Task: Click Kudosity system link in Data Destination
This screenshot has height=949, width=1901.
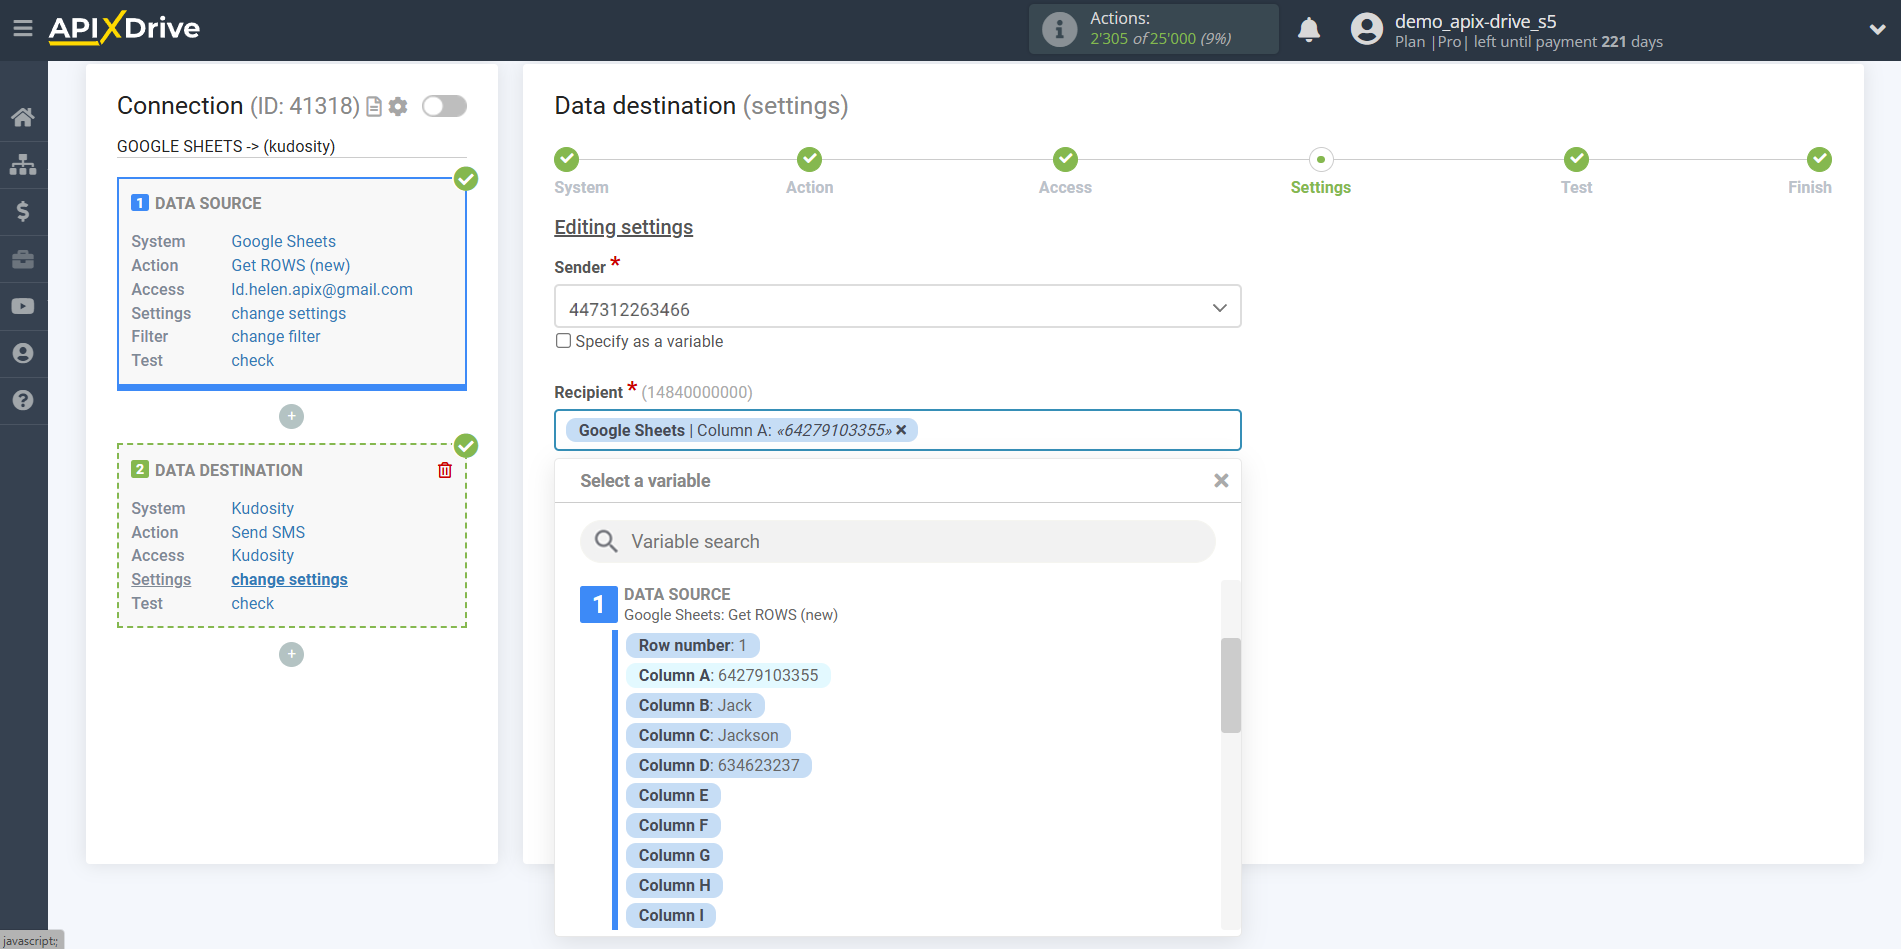Action: pos(262,508)
